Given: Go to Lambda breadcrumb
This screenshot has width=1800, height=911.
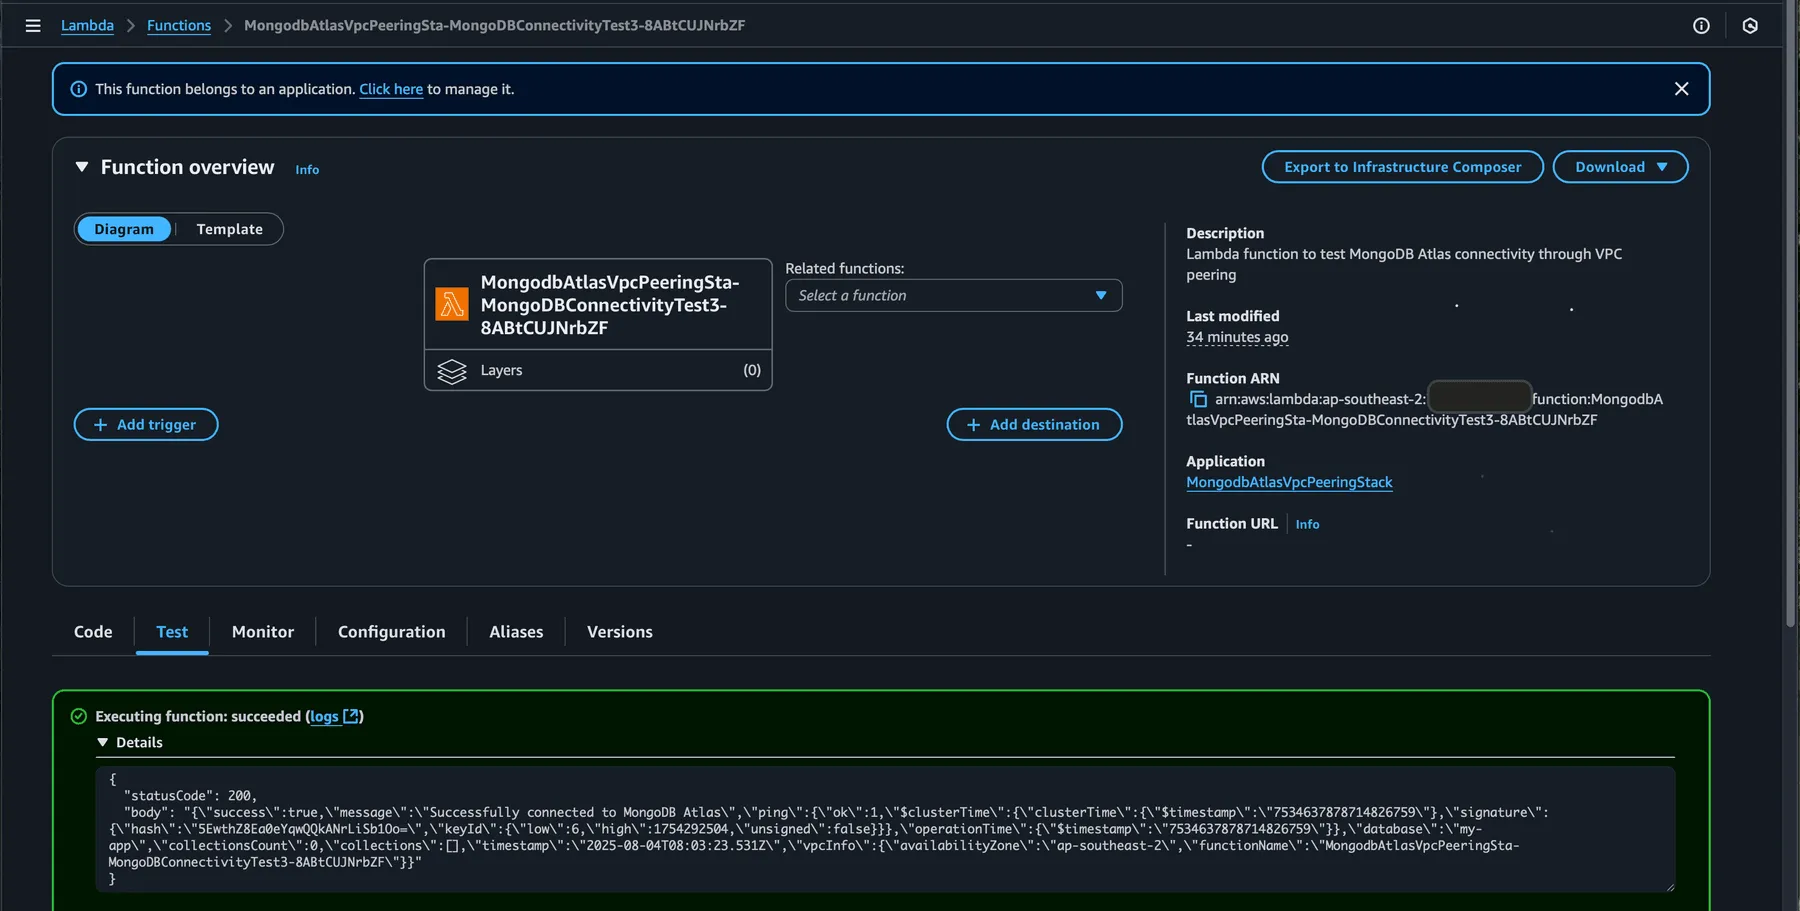Looking at the screenshot, I should (87, 26).
